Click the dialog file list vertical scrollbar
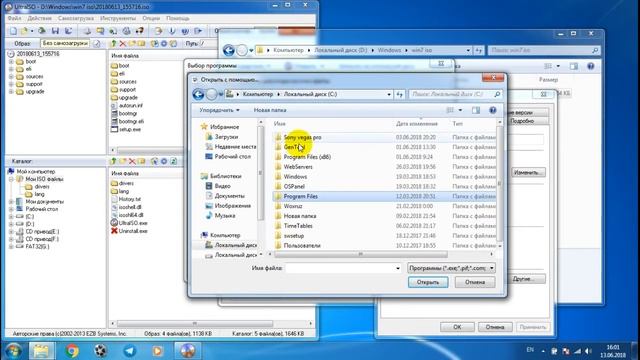Screen dimensions: 640x360 [500, 184]
